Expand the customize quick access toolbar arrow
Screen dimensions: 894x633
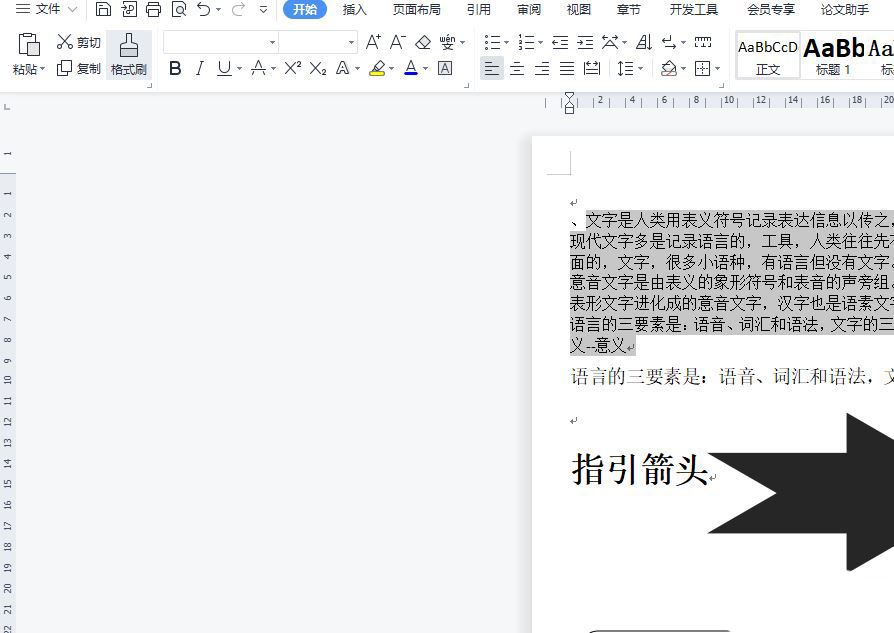click(263, 10)
